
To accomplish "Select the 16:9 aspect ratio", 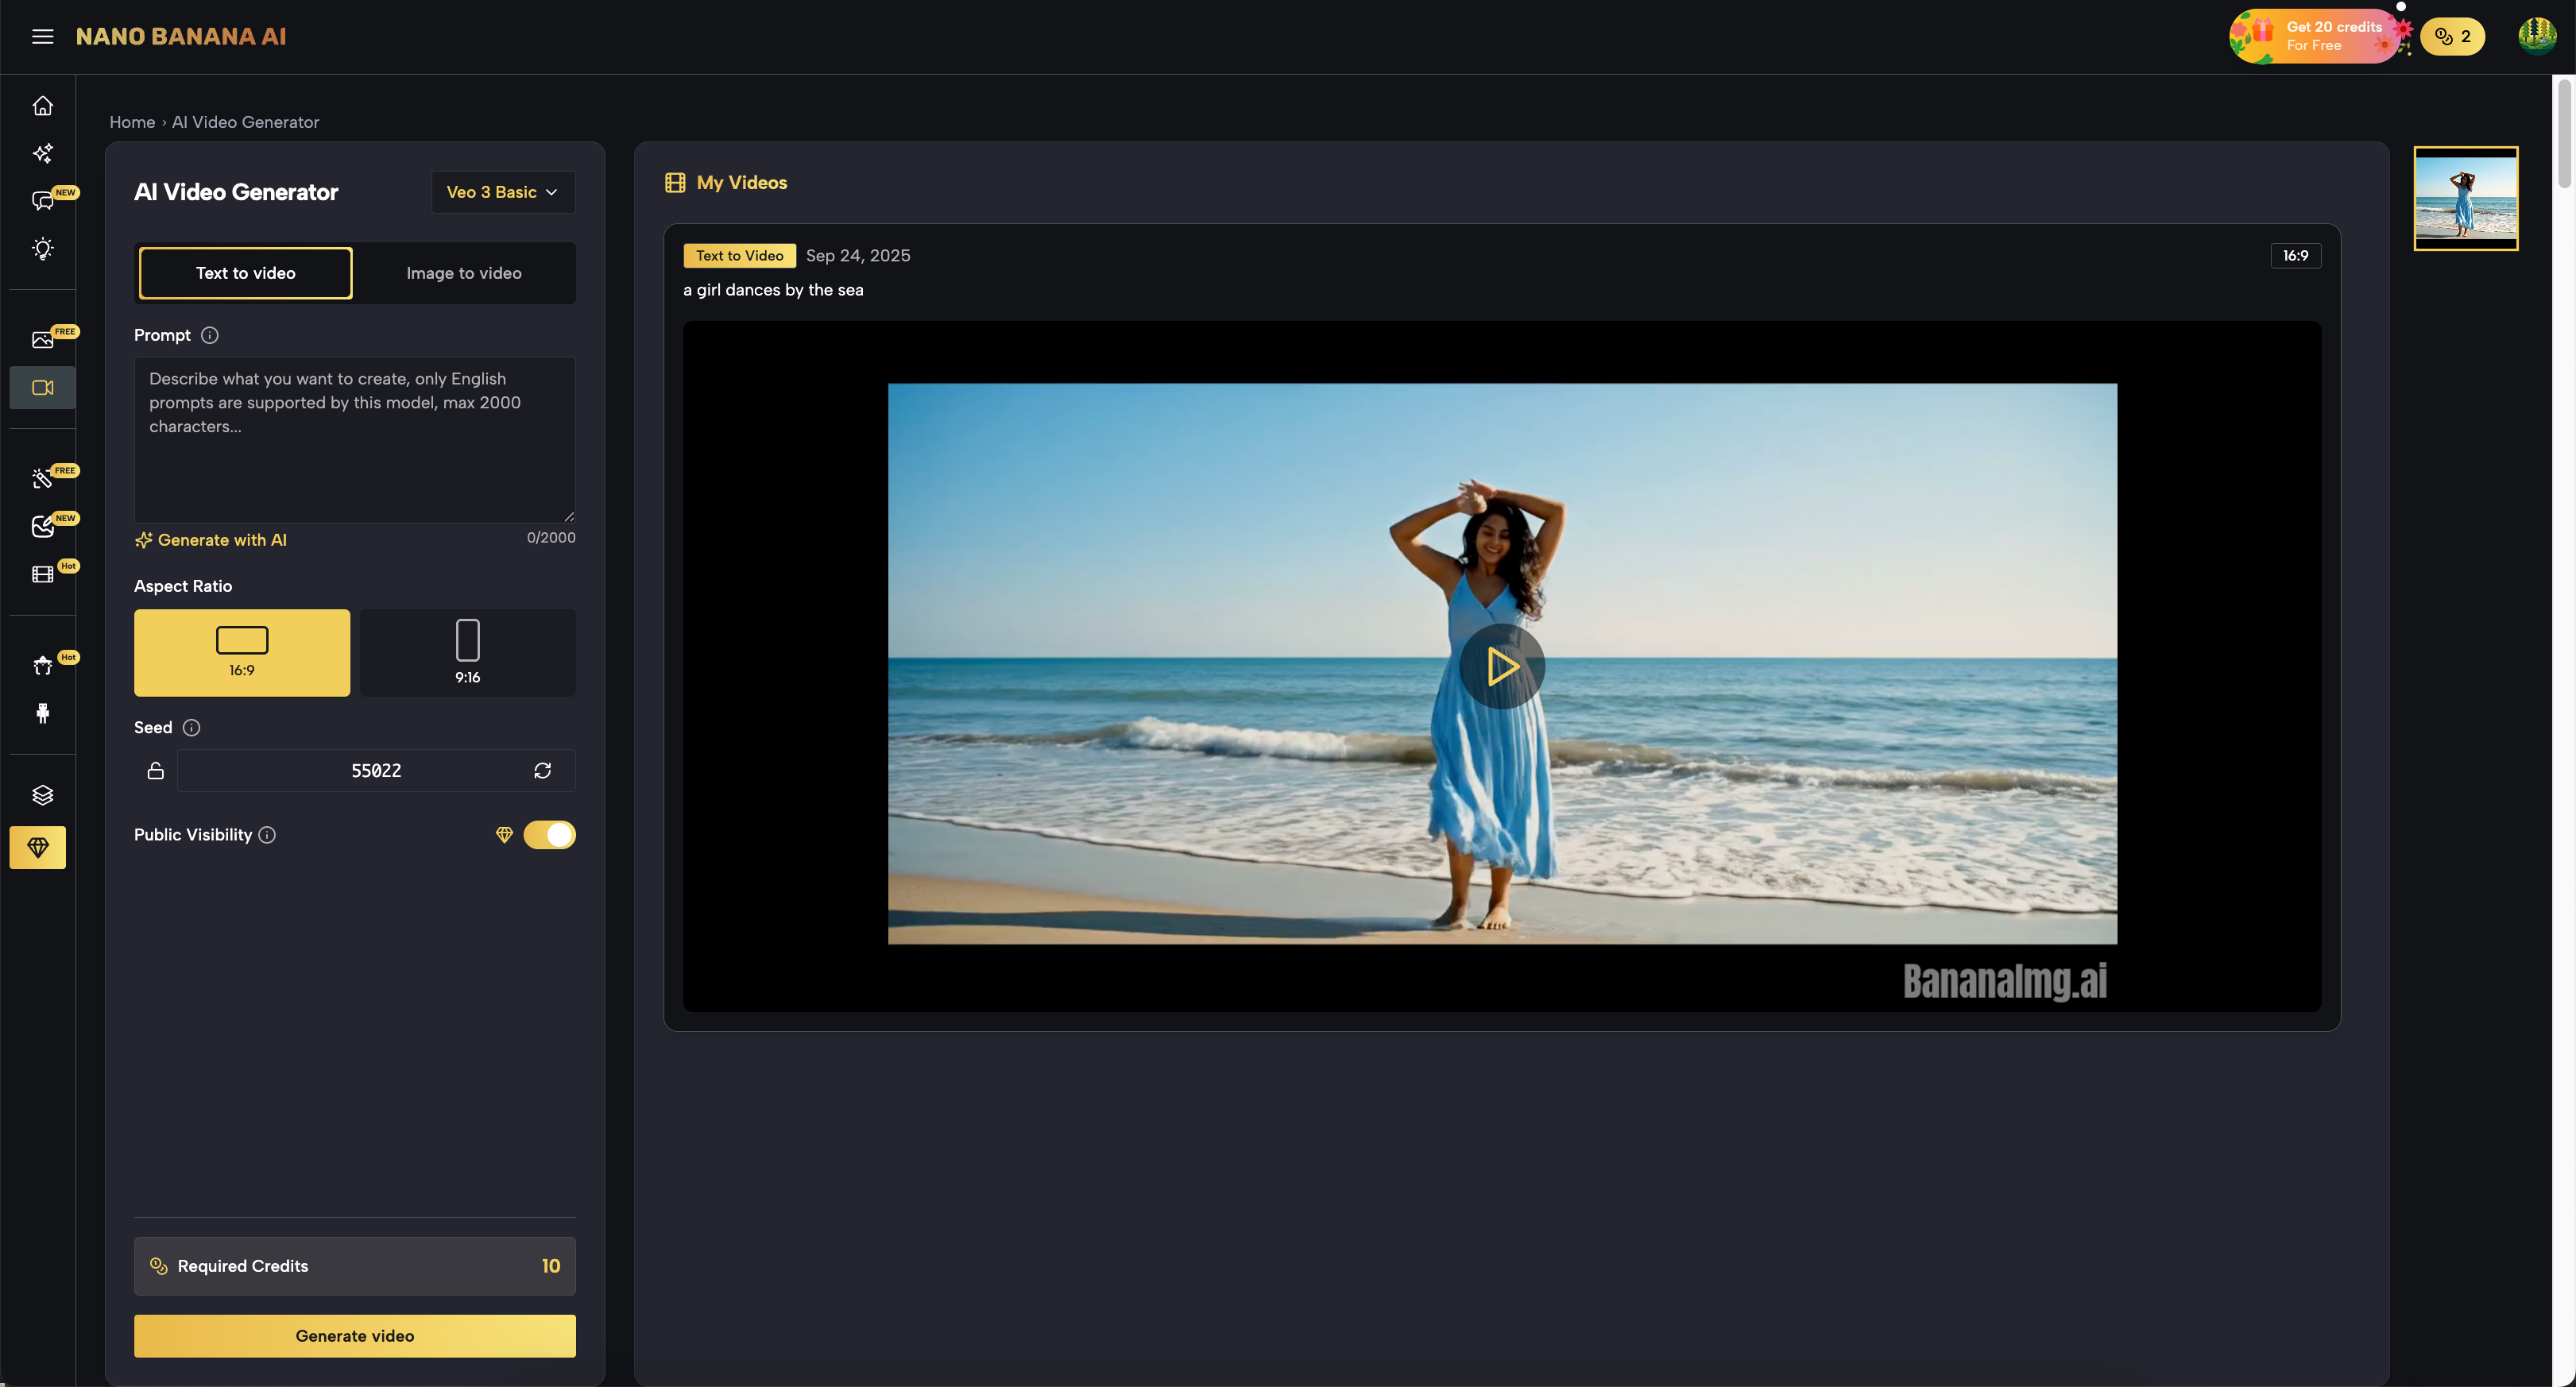I will 242,653.
